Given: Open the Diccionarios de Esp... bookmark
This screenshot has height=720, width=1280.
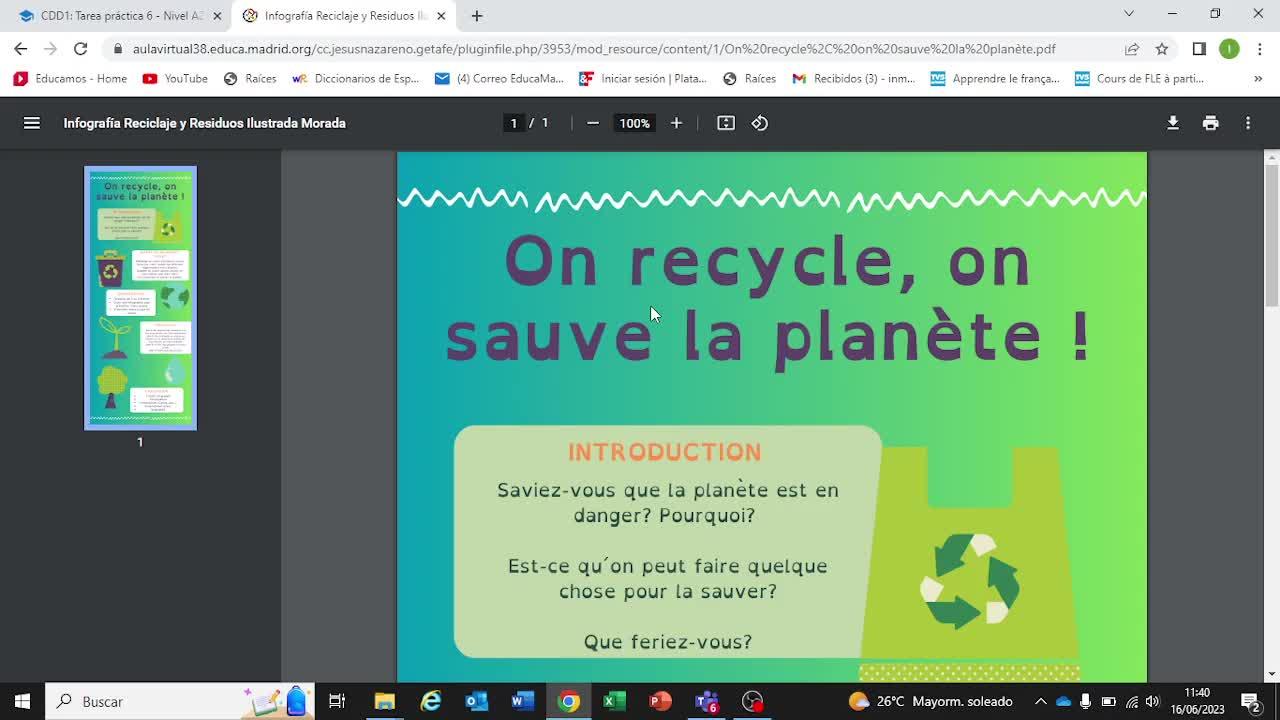Looking at the screenshot, I should 355,78.
